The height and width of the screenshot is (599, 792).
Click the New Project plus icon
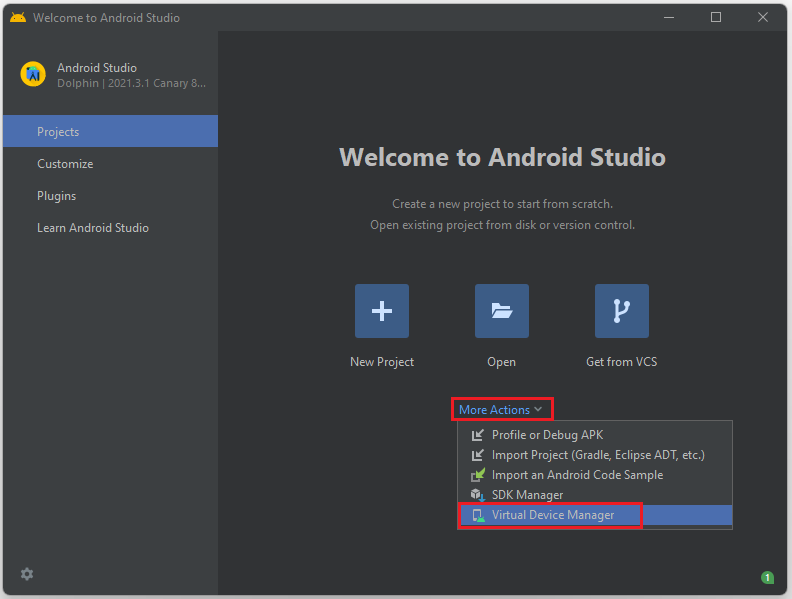pyautogui.click(x=382, y=311)
